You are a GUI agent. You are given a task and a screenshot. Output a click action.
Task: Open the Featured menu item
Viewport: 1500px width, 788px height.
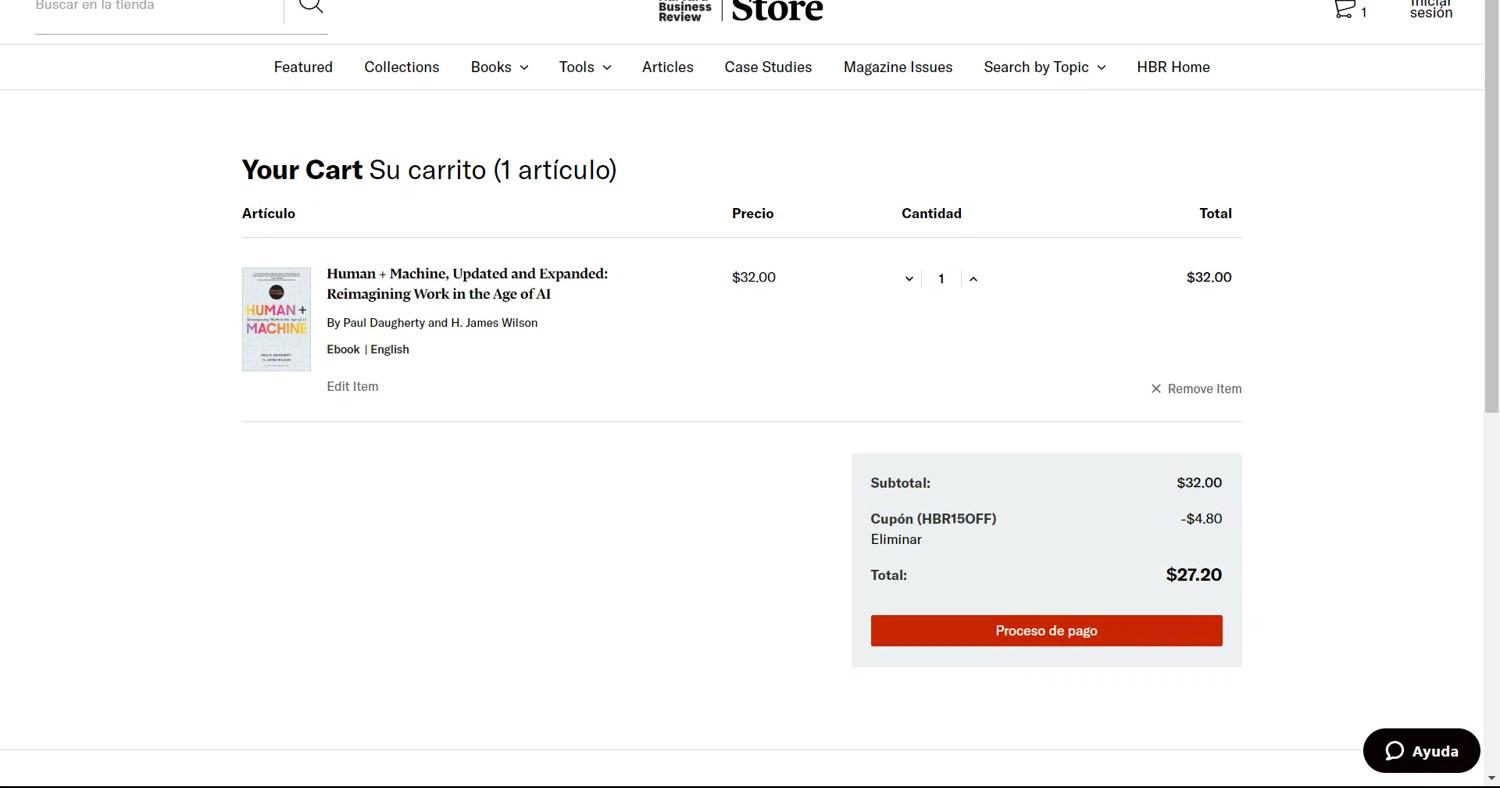coord(303,67)
